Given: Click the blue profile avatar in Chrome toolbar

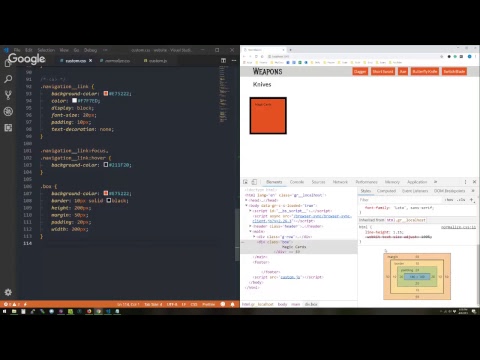Looking at the screenshot, I should (470, 56).
